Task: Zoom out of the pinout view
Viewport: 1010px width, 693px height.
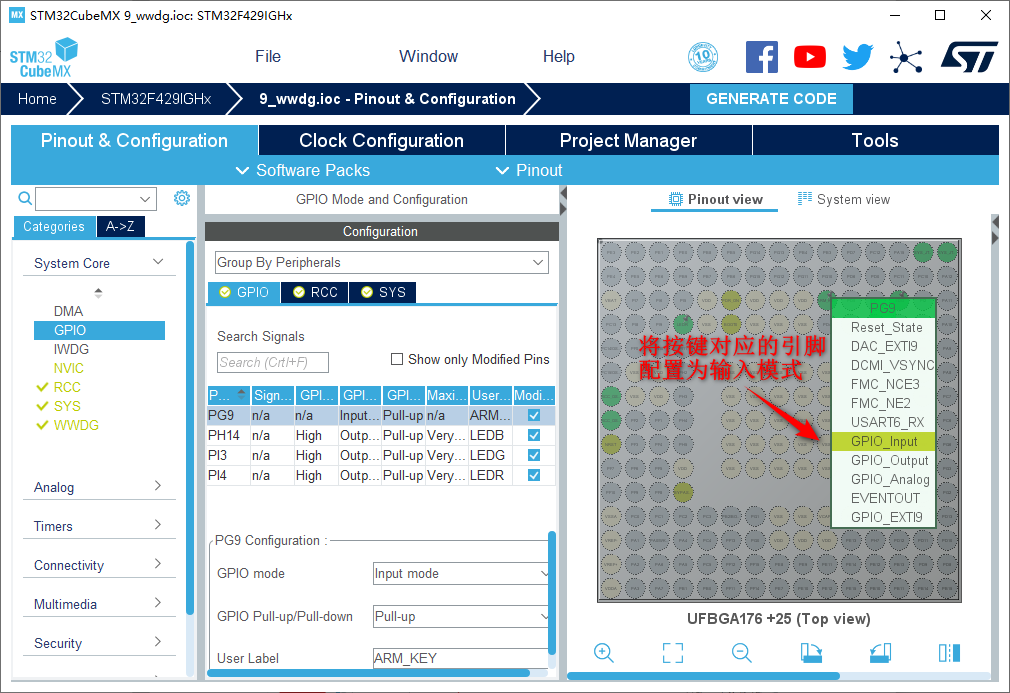Action: 741,653
